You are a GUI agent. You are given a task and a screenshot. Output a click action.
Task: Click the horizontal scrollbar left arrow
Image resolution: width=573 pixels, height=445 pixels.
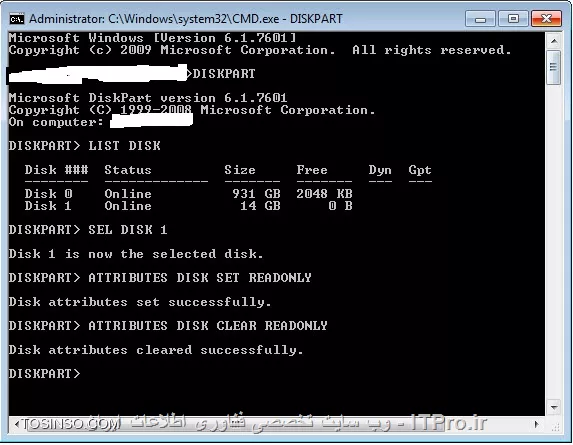16,424
